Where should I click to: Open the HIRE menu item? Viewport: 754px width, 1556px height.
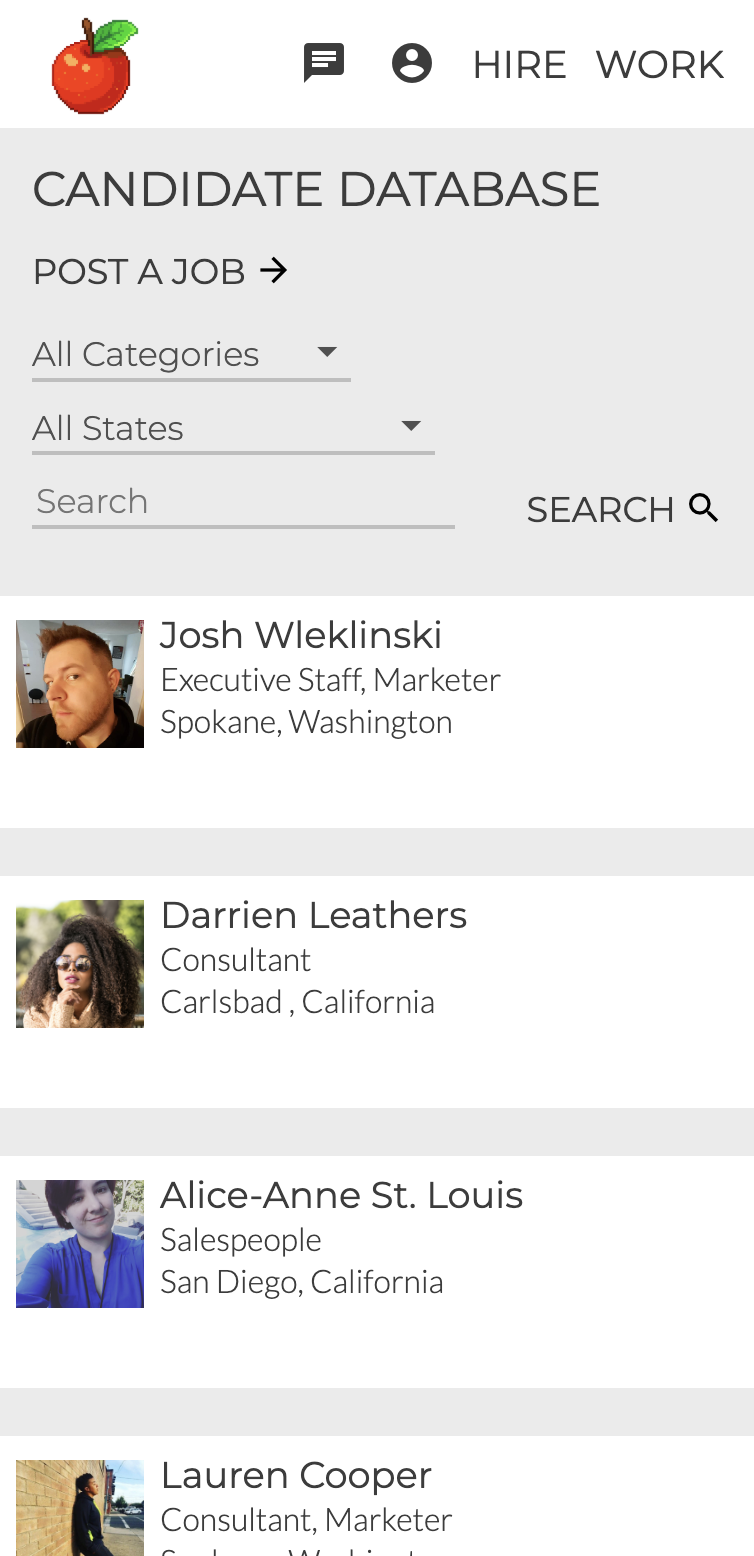click(519, 65)
